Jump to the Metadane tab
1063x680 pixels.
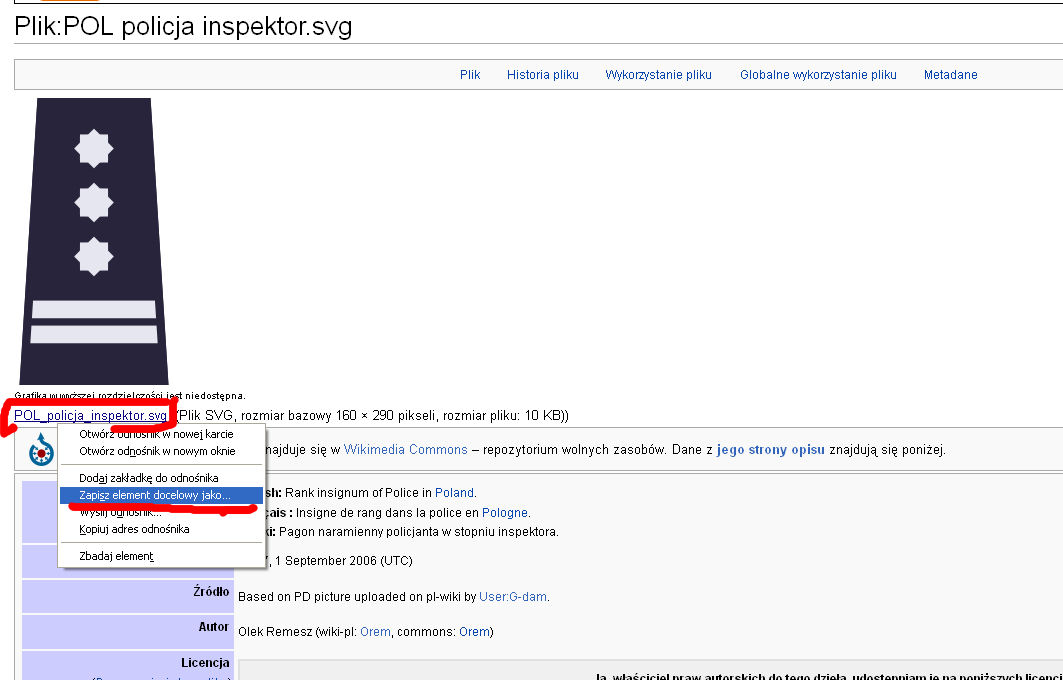[x=950, y=75]
